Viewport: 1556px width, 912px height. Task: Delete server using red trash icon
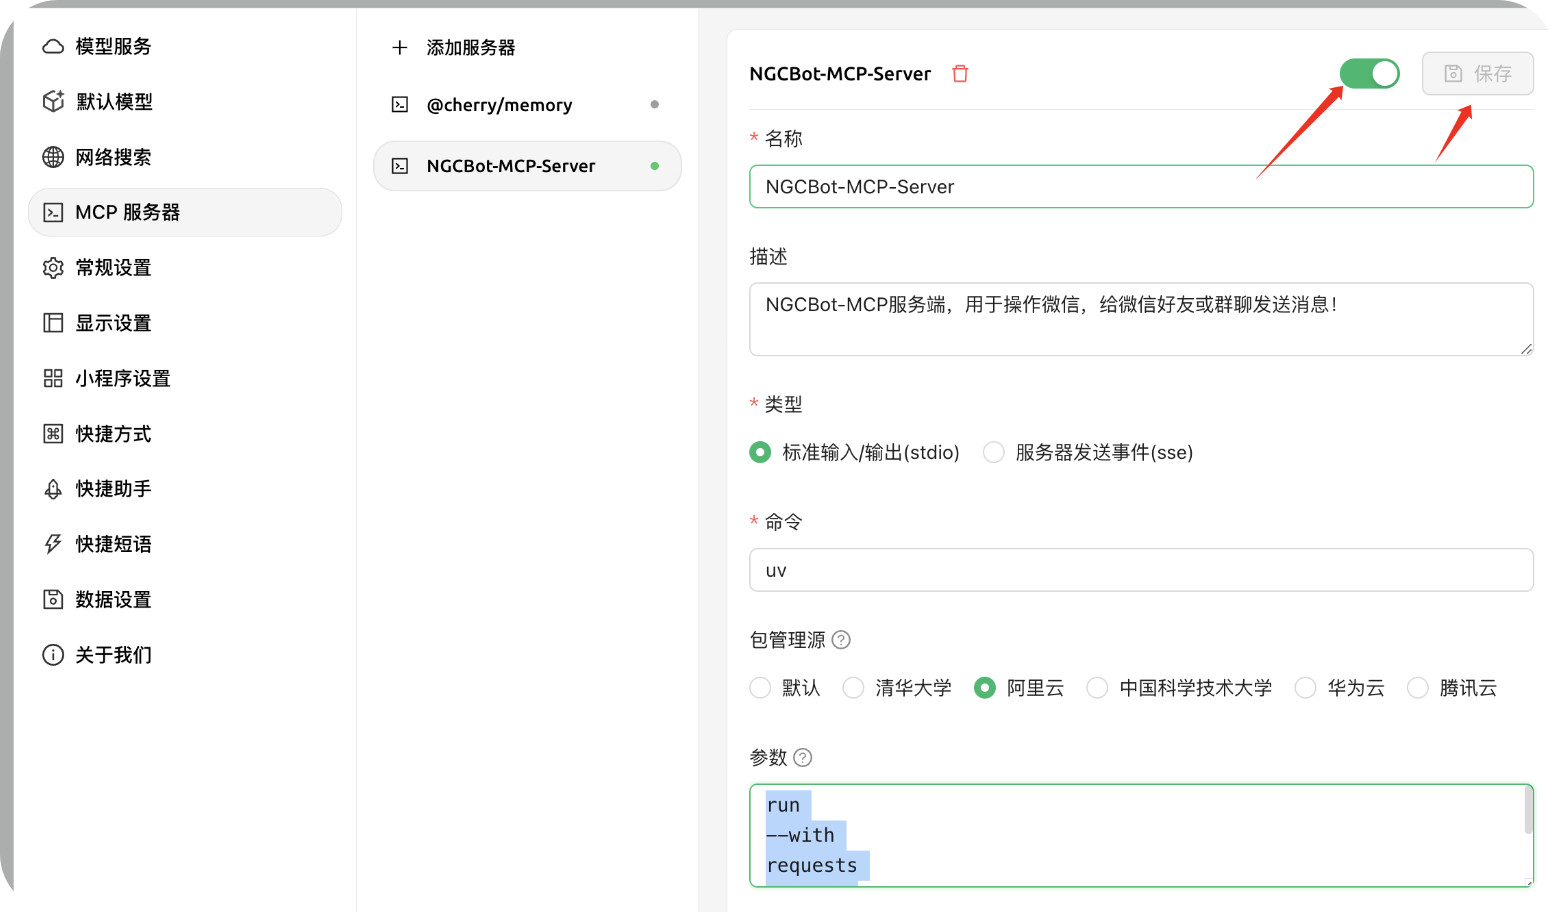pos(960,73)
